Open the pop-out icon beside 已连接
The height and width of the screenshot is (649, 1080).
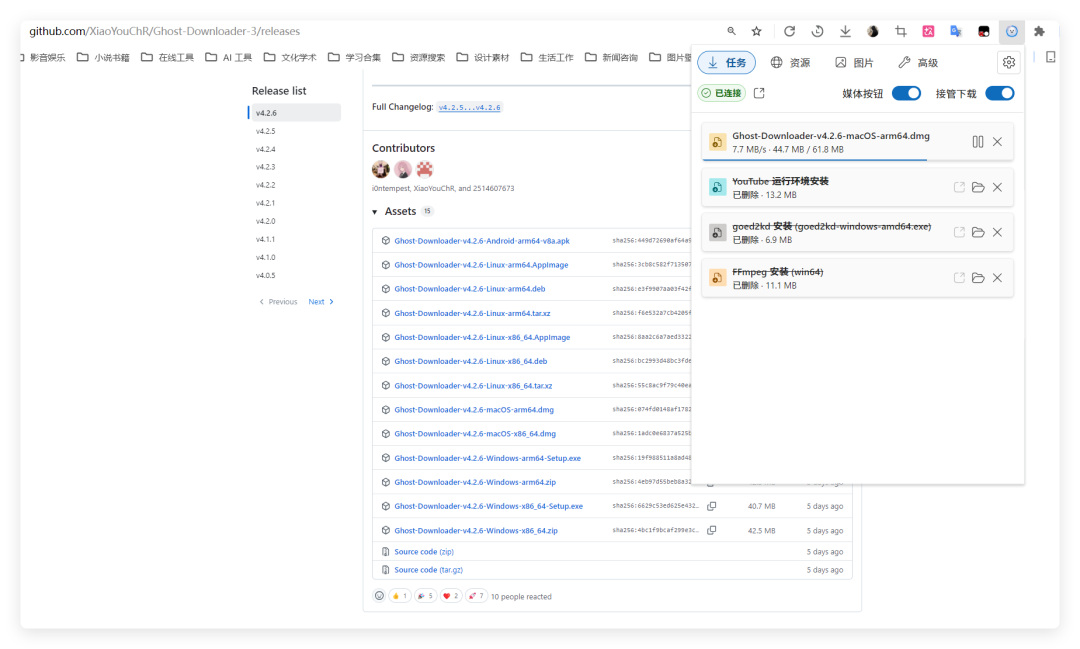click(x=759, y=93)
